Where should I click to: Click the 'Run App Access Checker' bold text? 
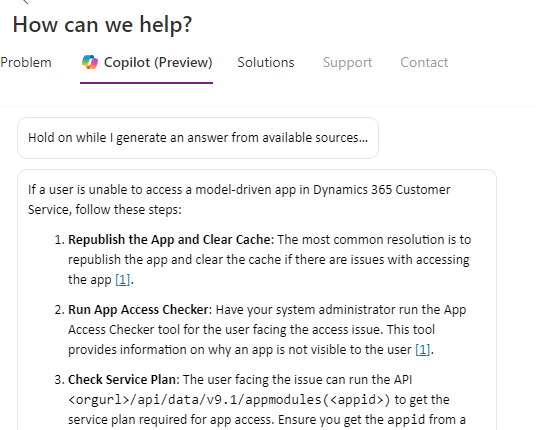[x=138, y=310]
